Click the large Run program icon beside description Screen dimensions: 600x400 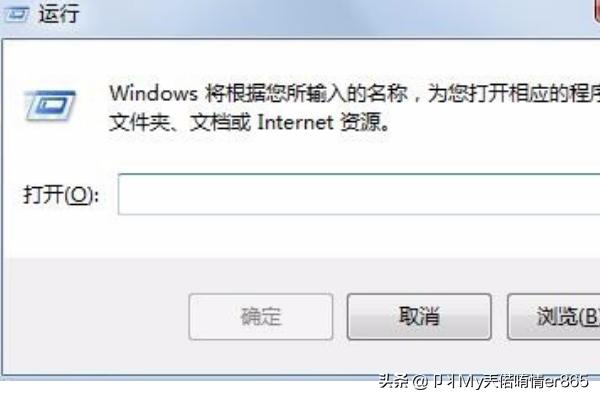coord(50,105)
